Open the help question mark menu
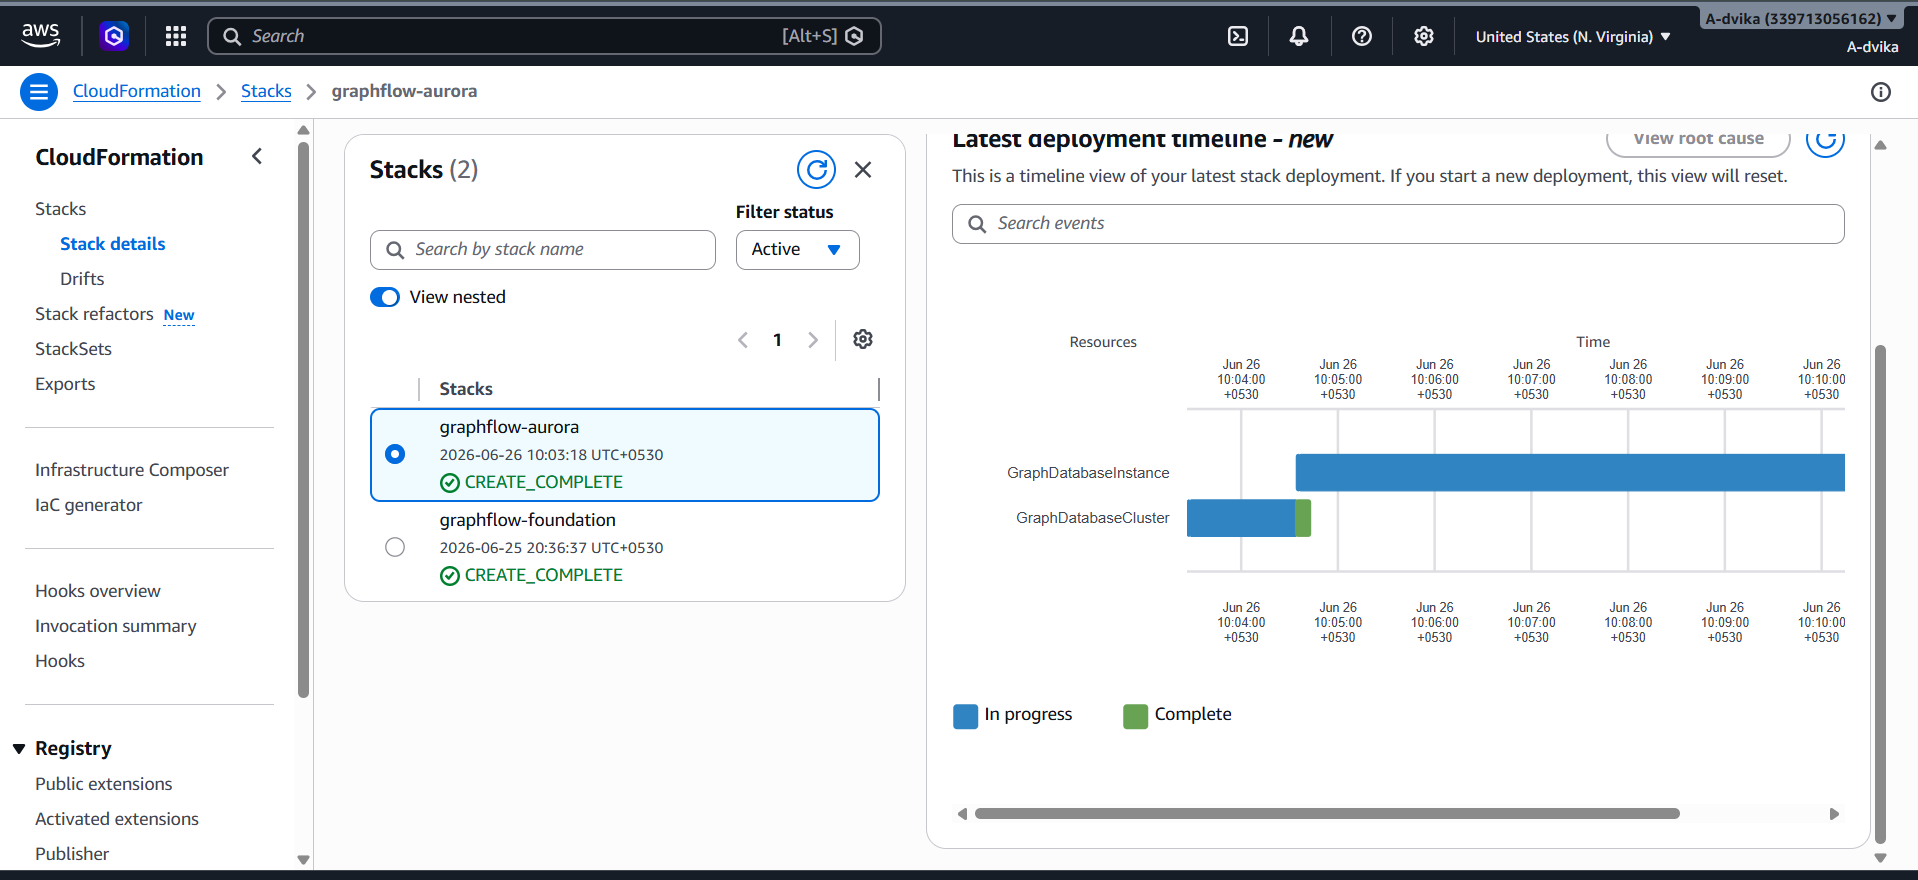 tap(1362, 36)
